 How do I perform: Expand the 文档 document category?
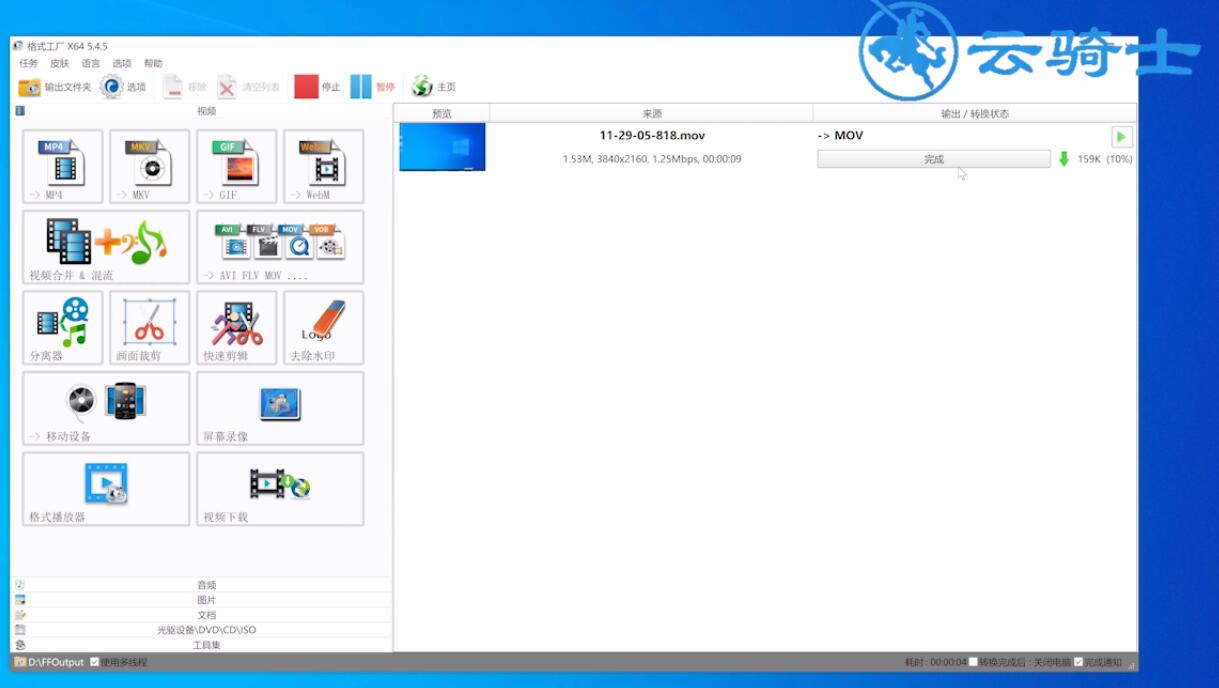coord(203,615)
